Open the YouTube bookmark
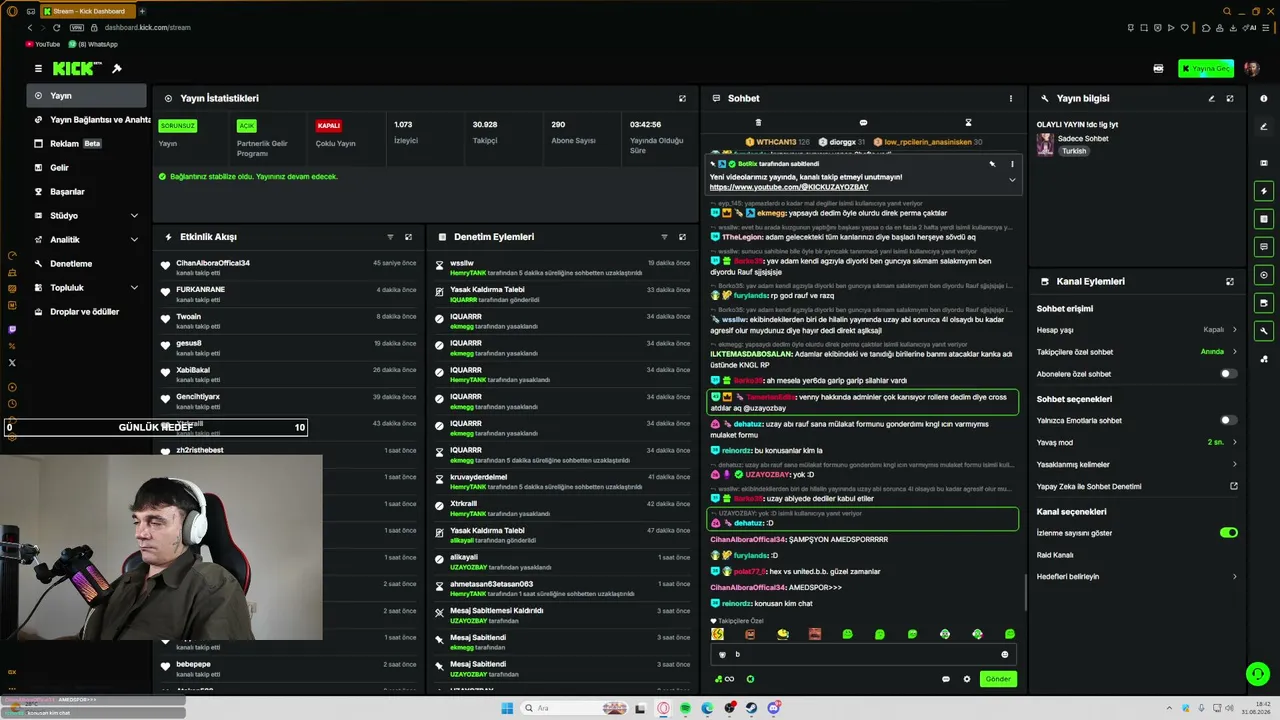1280x720 pixels. 42,44
